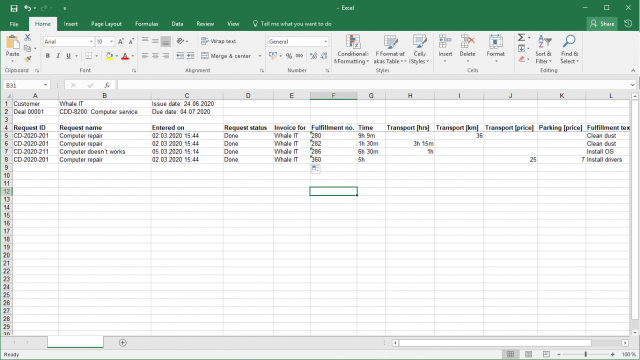The width and height of the screenshot is (640, 360).
Task: Toggle align text right
Action: coord(165,56)
